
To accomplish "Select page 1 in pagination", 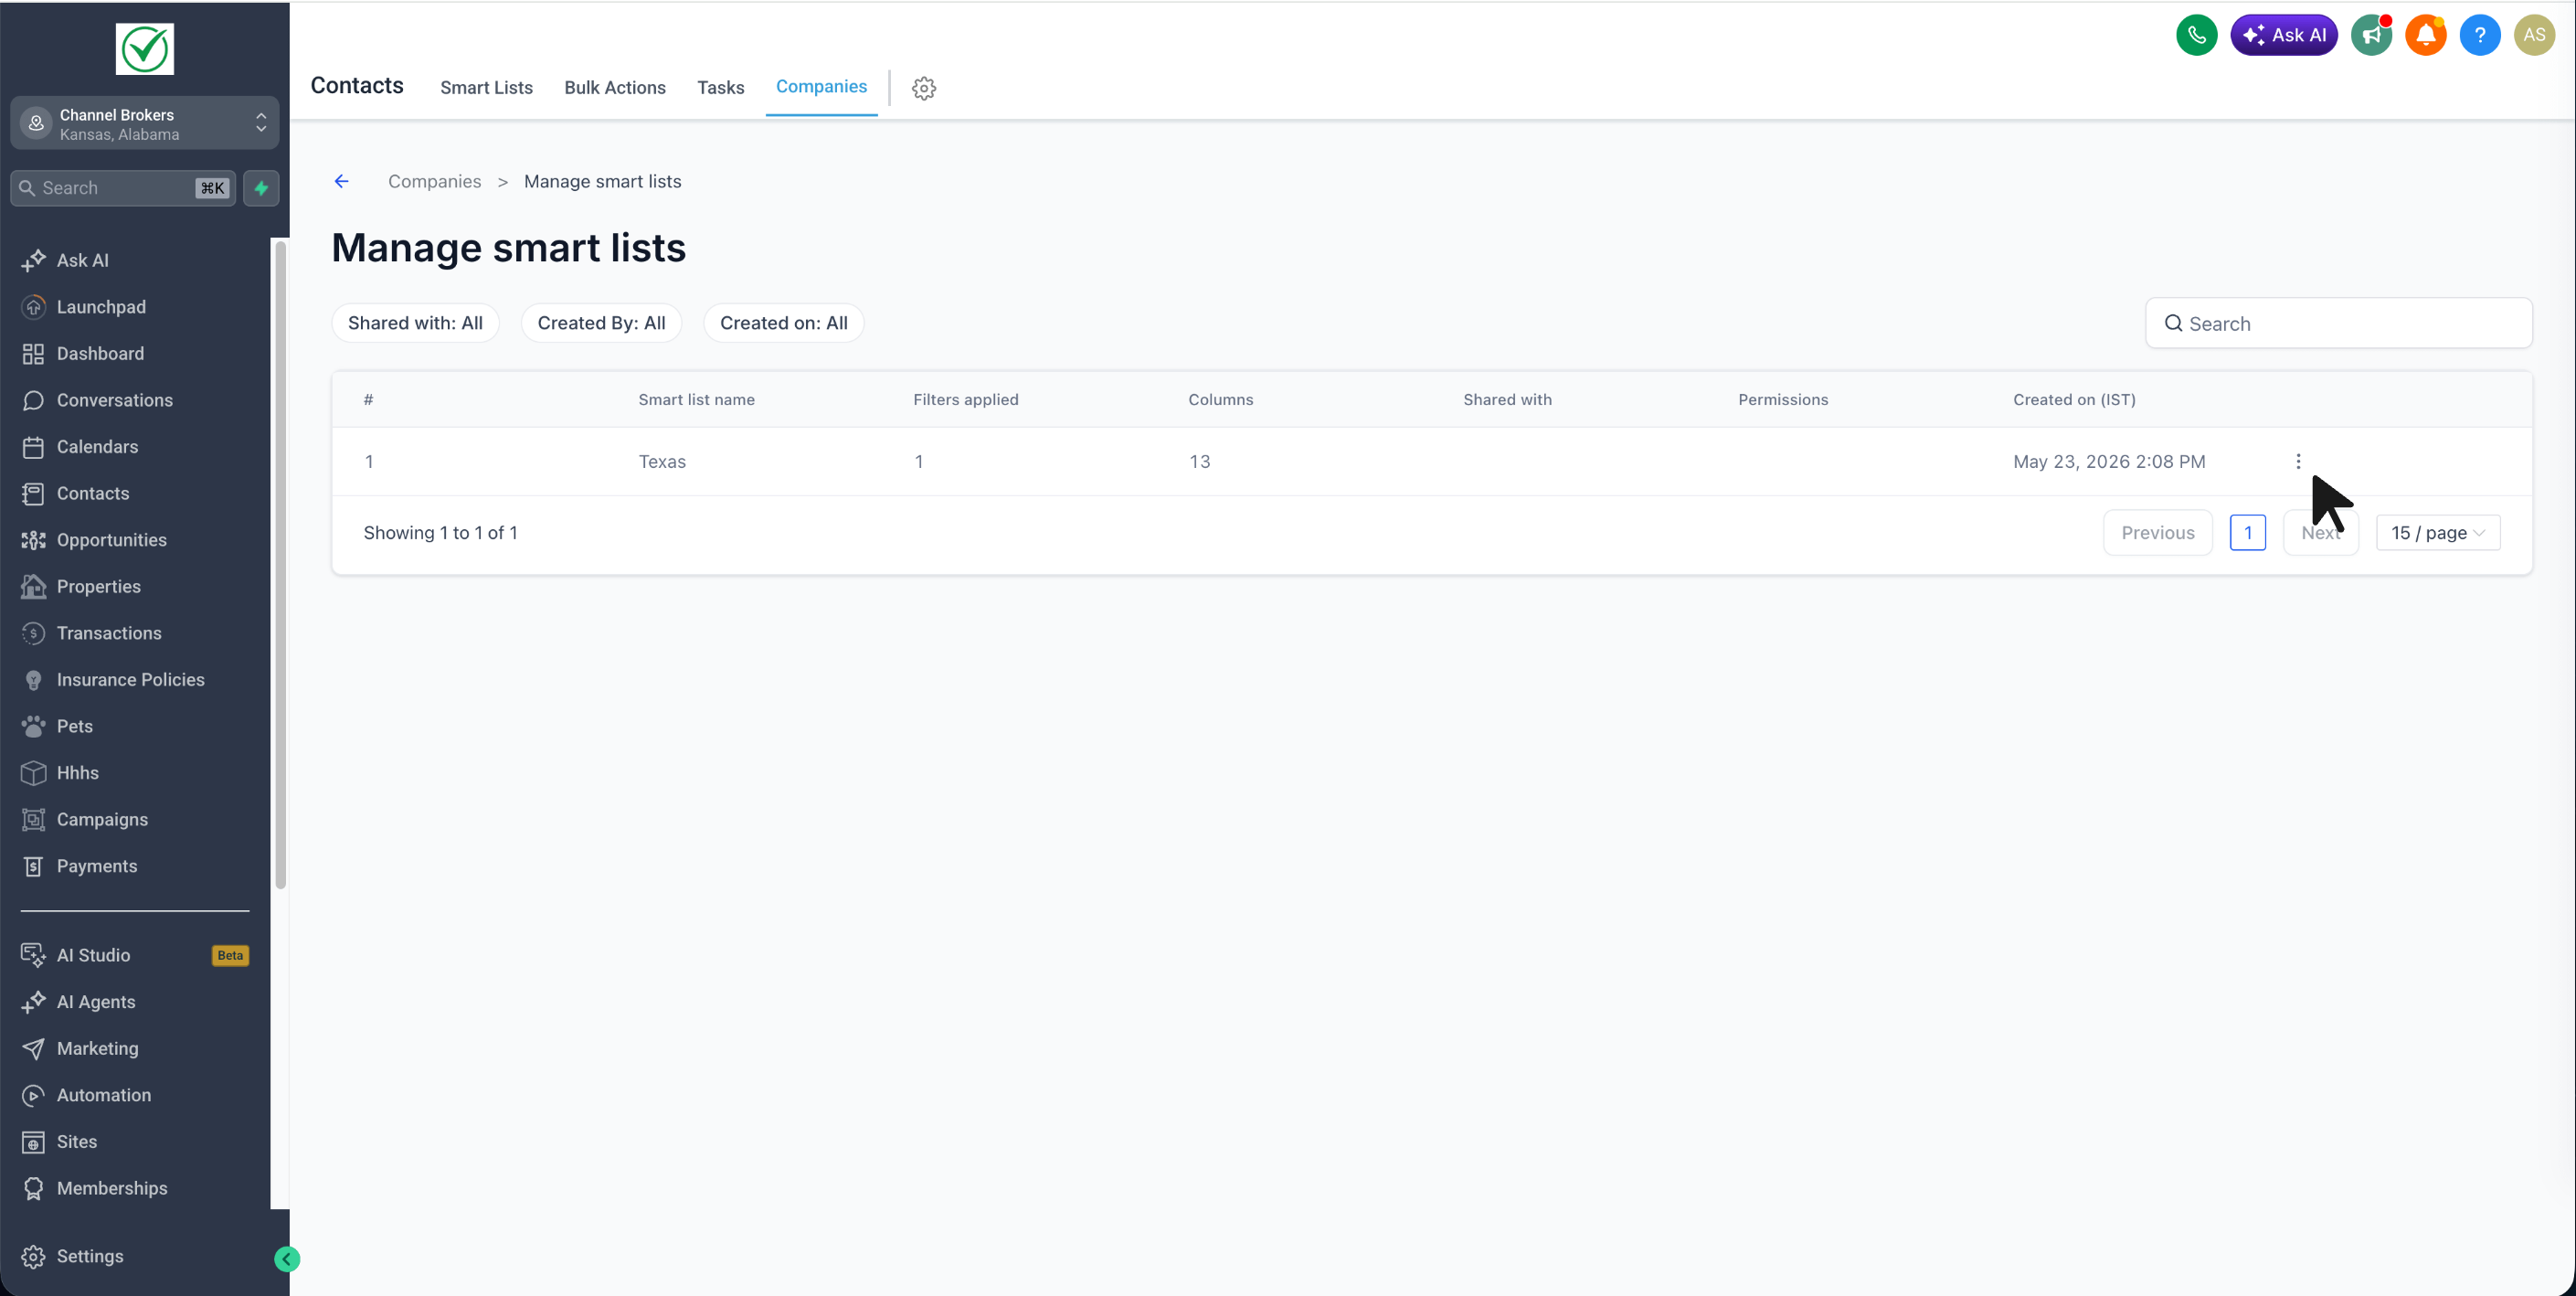I will click(2247, 533).
